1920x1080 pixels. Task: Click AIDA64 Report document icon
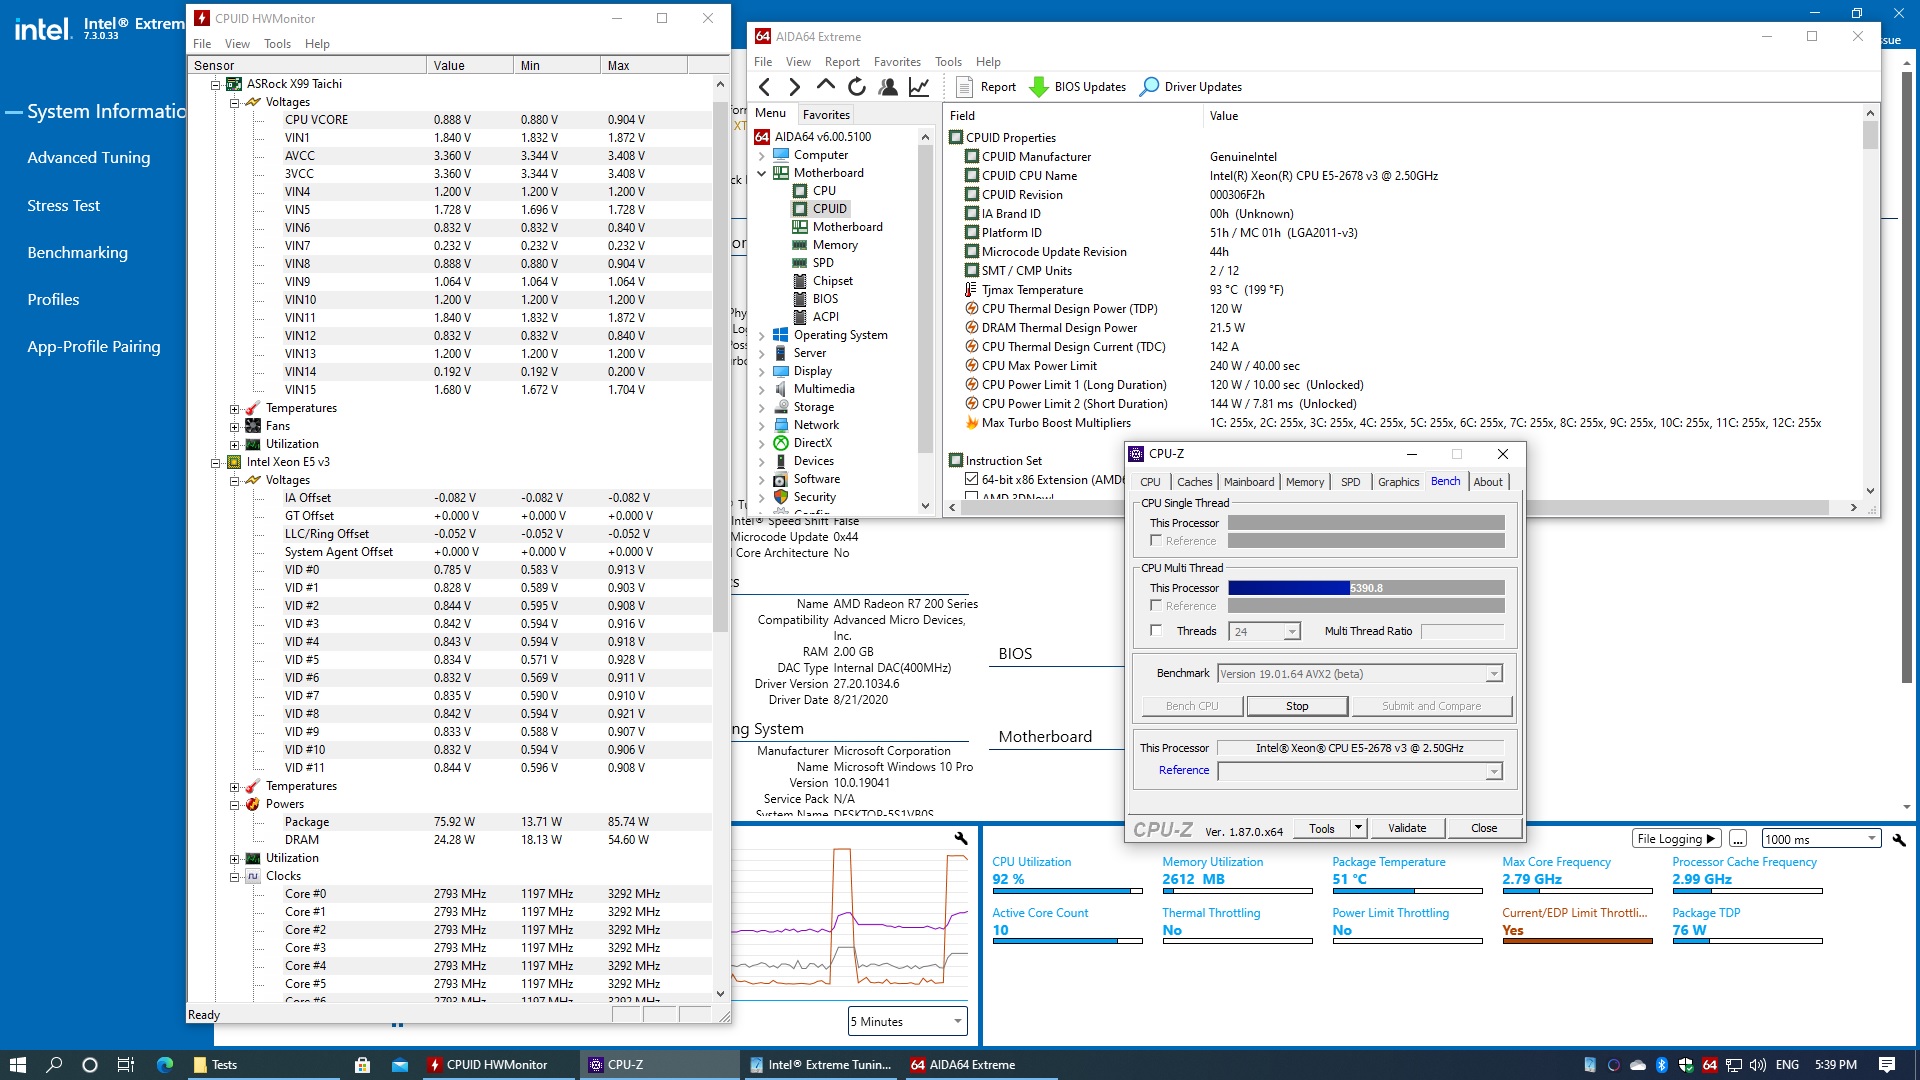click(964, 87)
